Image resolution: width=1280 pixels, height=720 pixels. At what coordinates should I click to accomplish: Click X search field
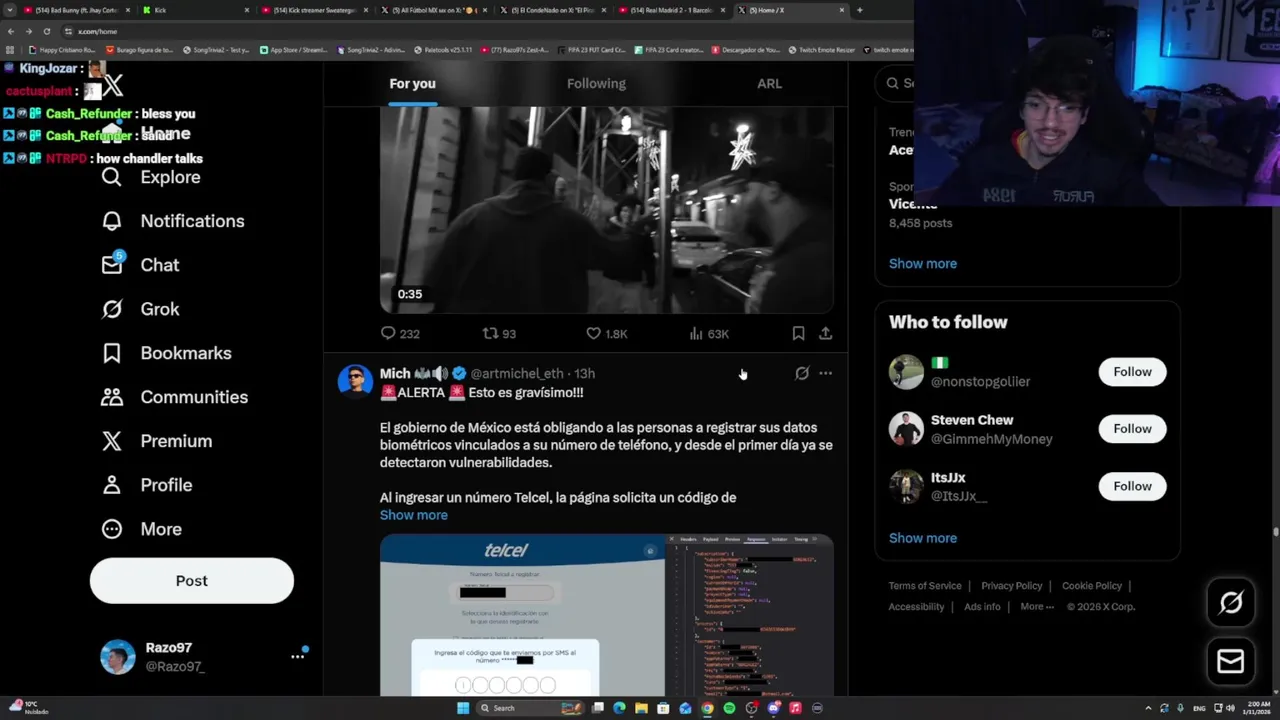click(897, 83)
